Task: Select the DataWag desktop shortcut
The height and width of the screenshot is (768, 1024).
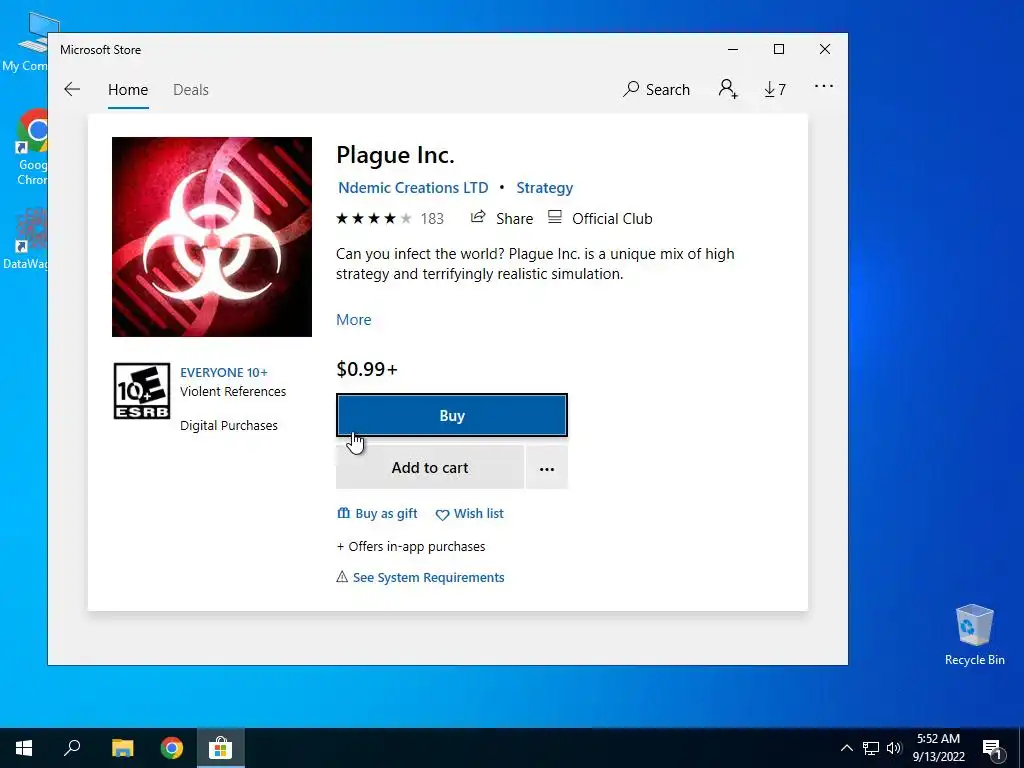Action: 26,239
